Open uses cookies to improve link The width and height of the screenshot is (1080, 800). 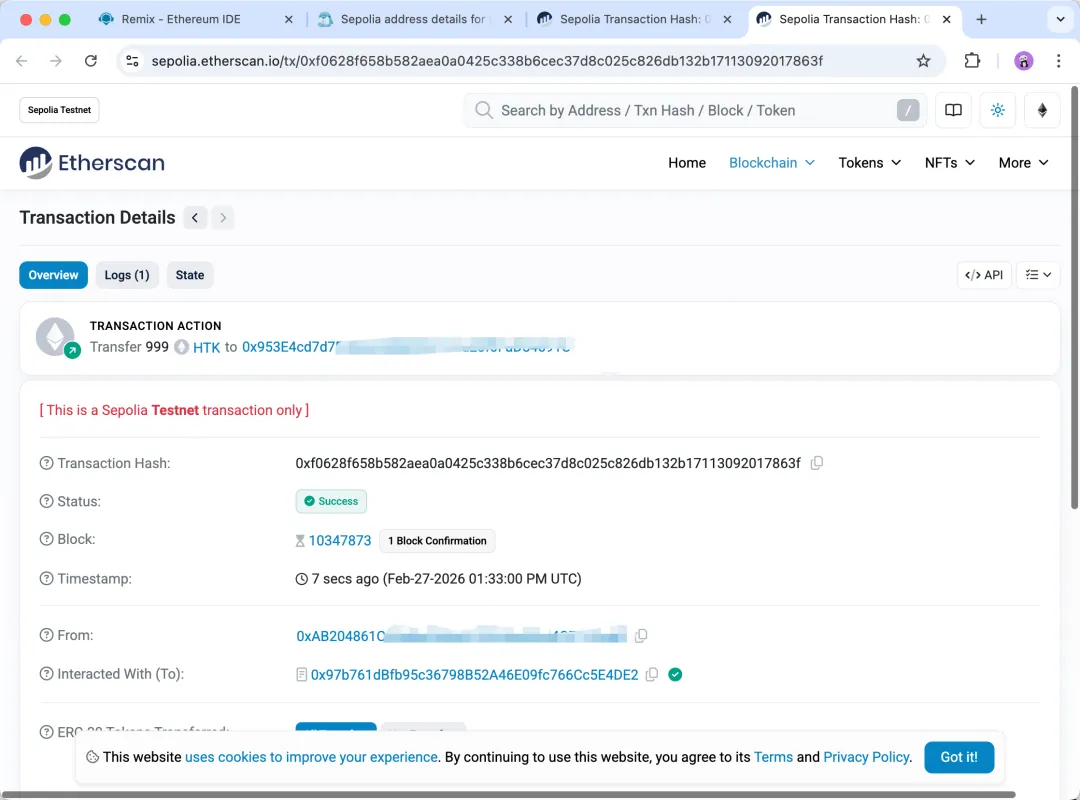311,757
